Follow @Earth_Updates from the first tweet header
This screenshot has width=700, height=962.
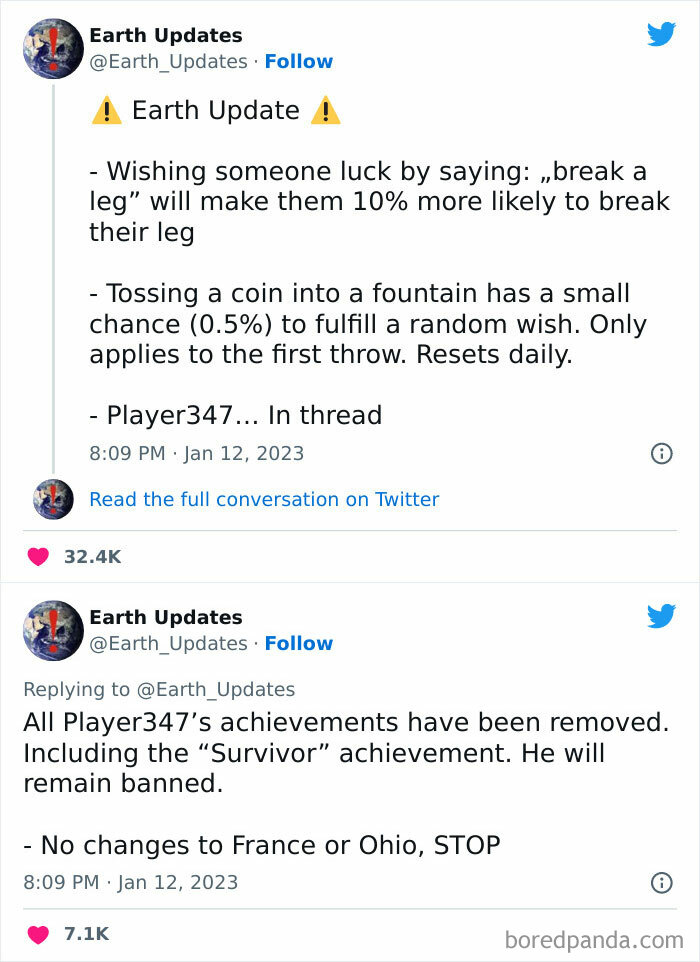click(299, 62)
